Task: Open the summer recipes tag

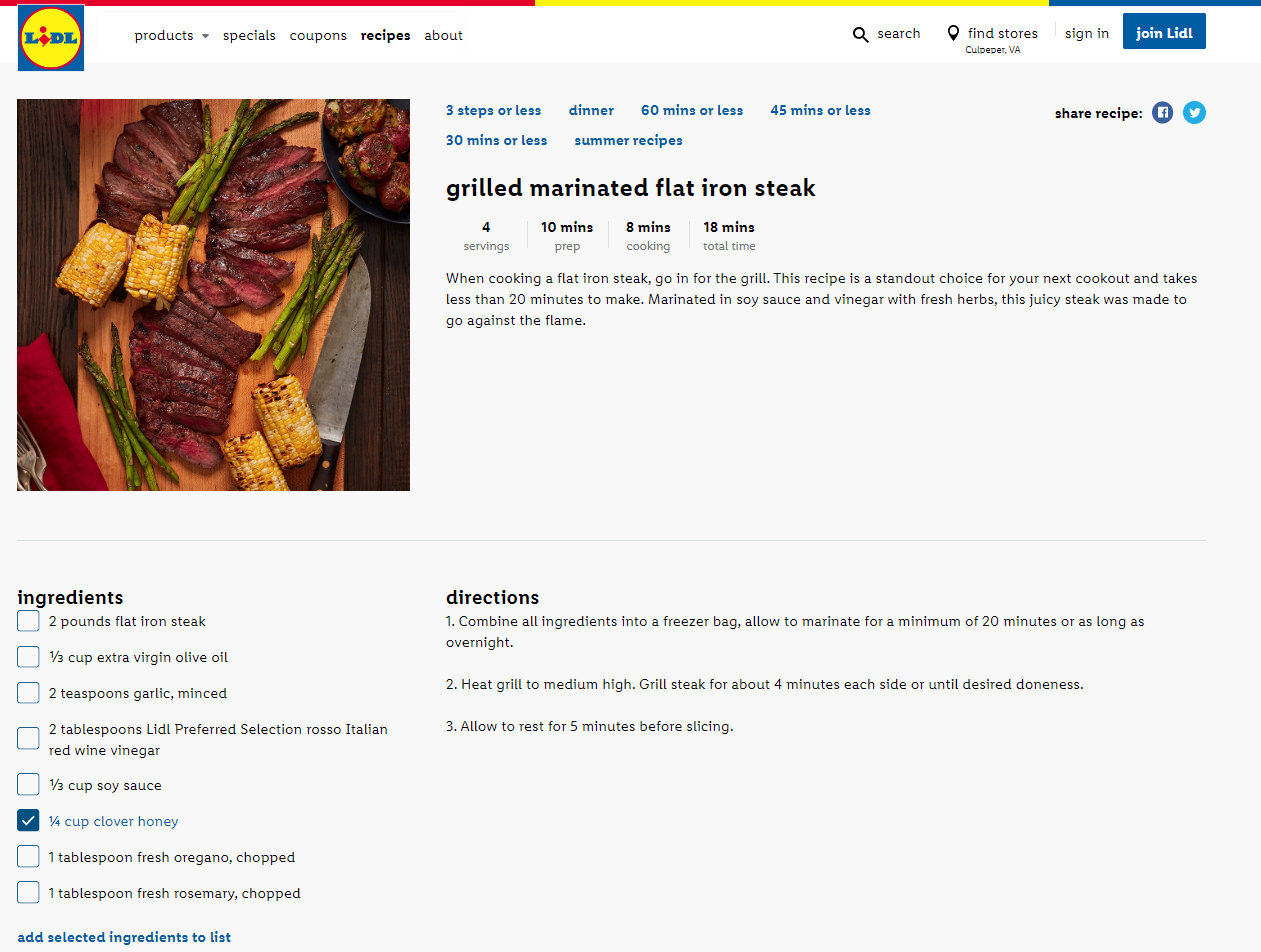Action: tap(628, 141)
